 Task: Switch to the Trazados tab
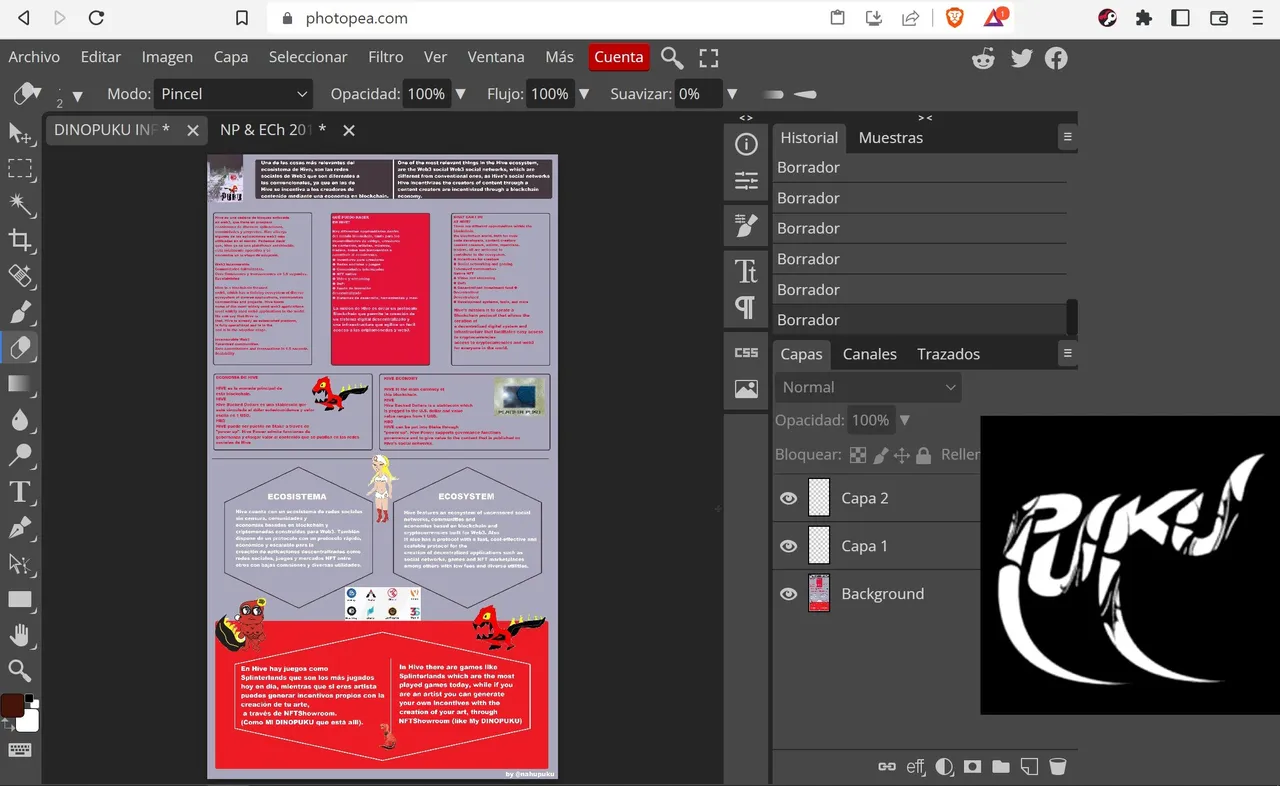(949, 354)
